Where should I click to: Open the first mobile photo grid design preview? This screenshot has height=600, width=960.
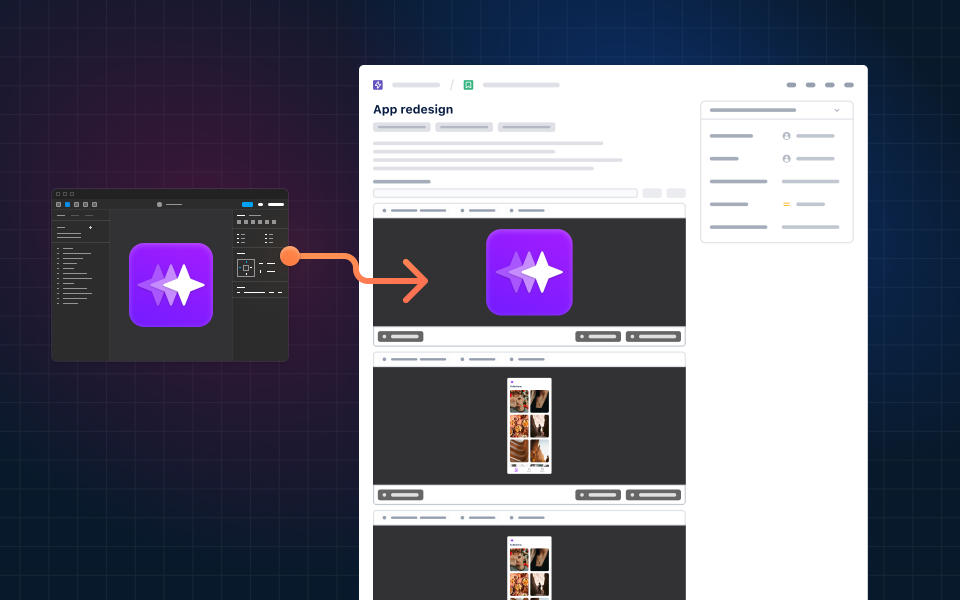pyautogui.click(x=529, y=426)
